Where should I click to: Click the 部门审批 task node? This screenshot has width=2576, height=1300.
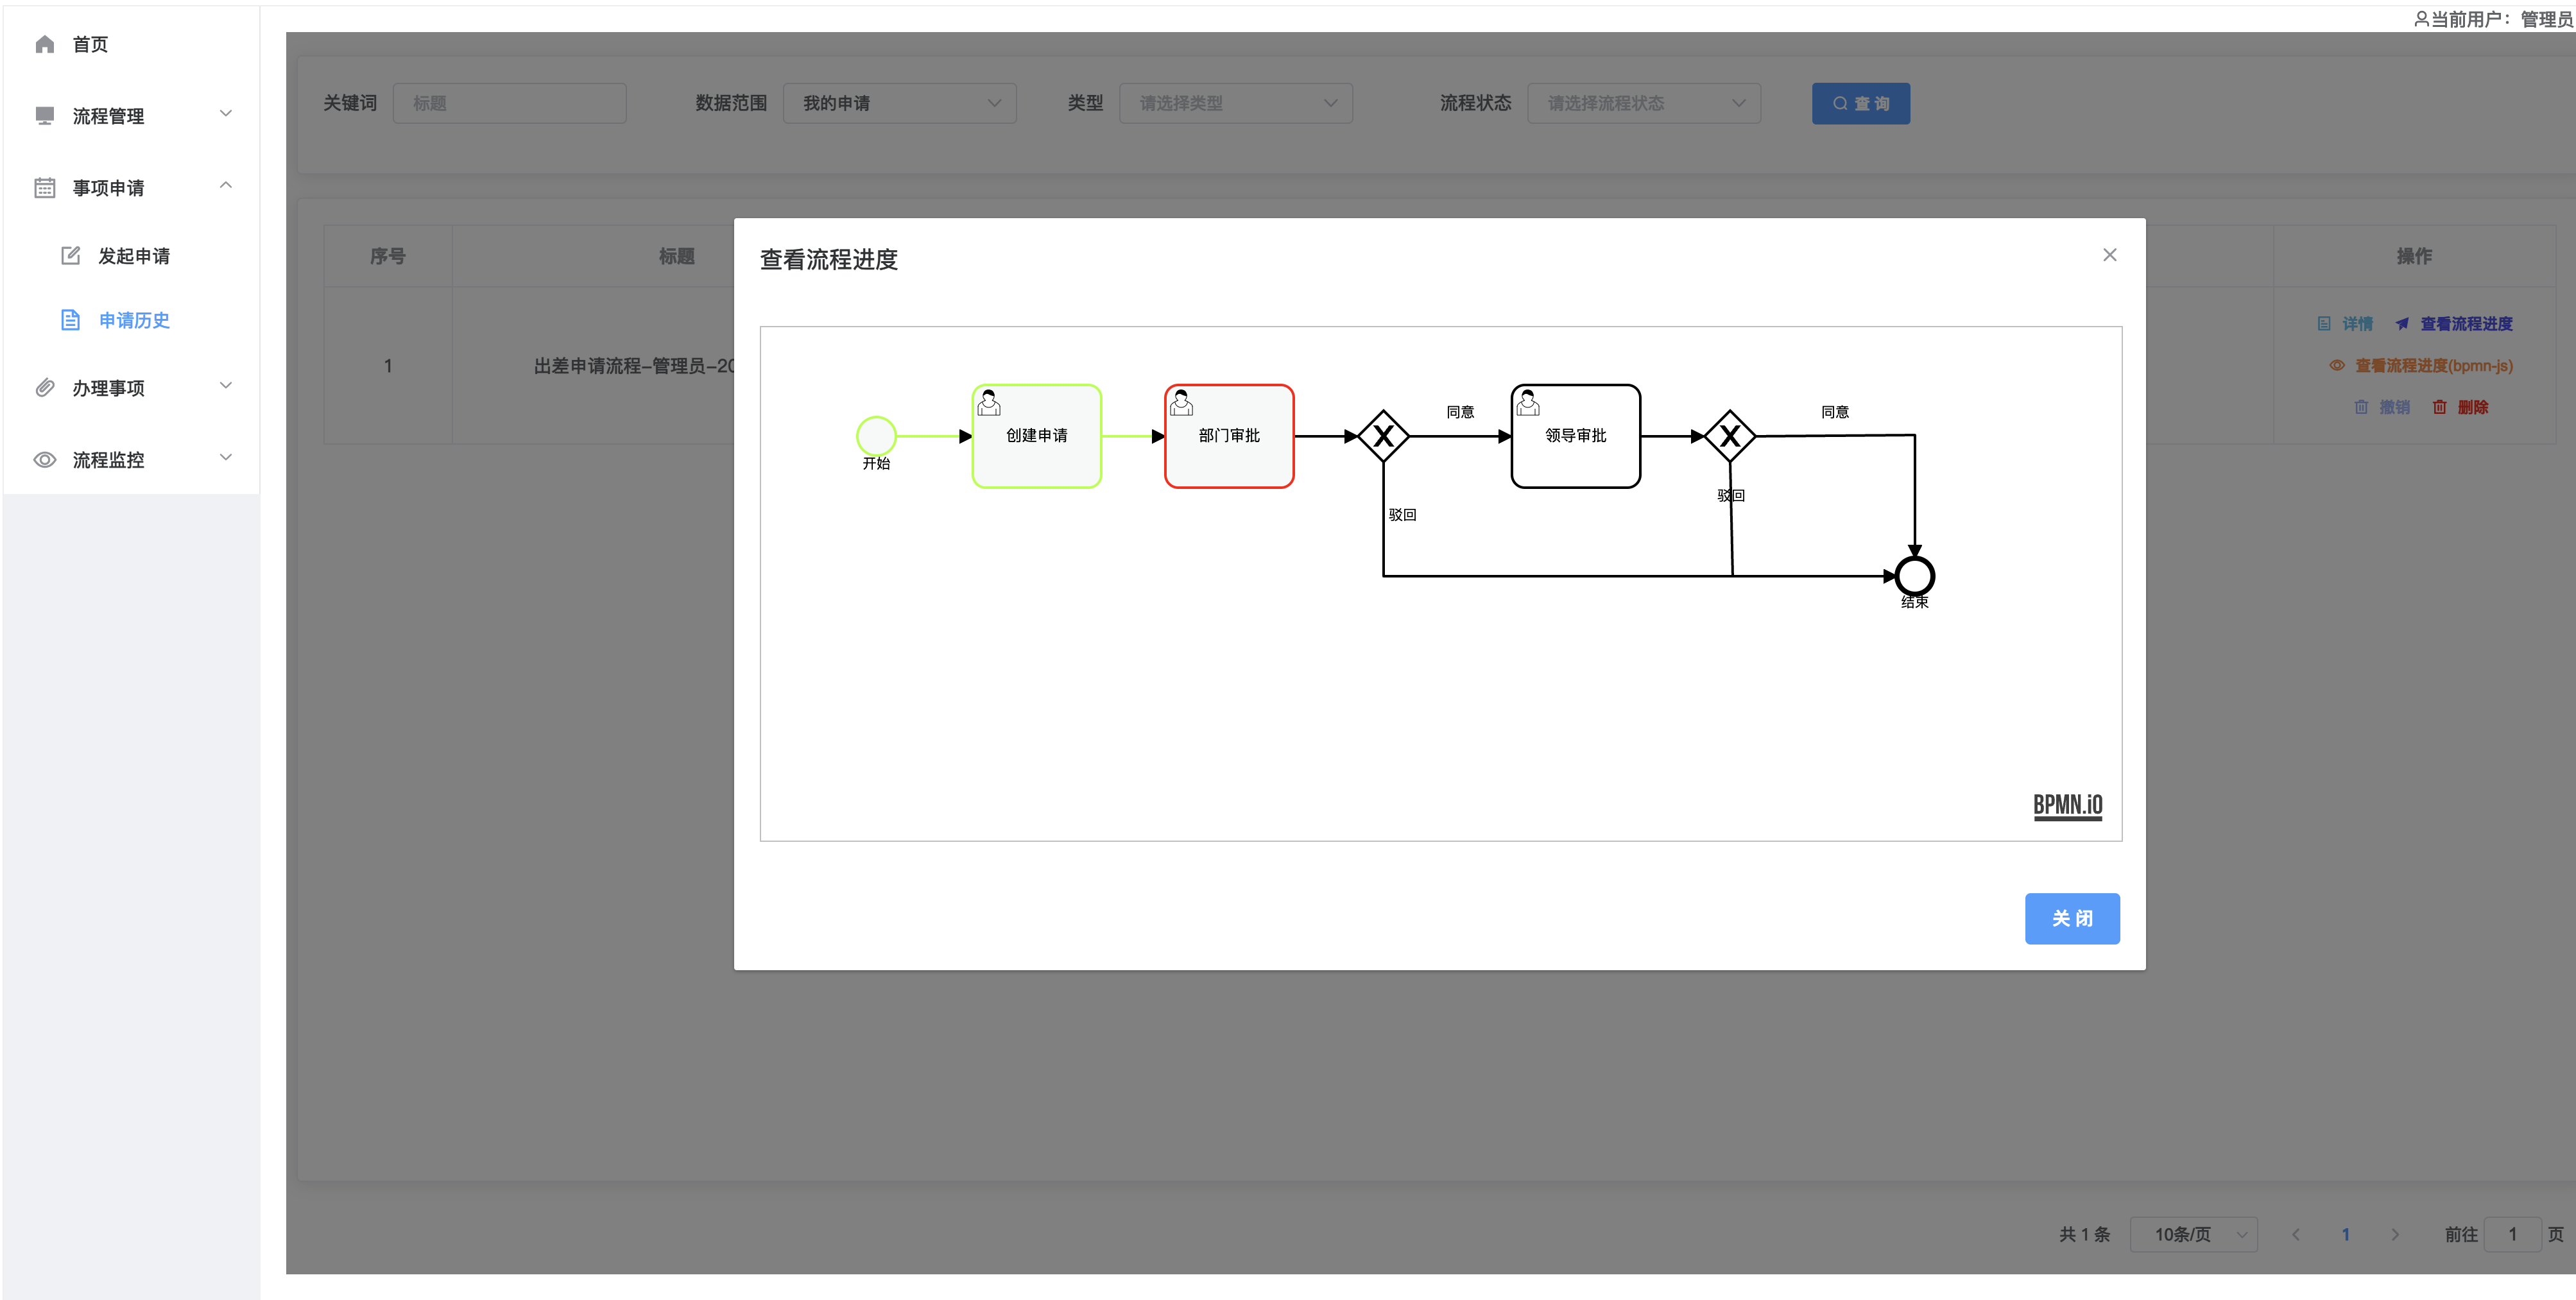click(x=1229, y=436)
